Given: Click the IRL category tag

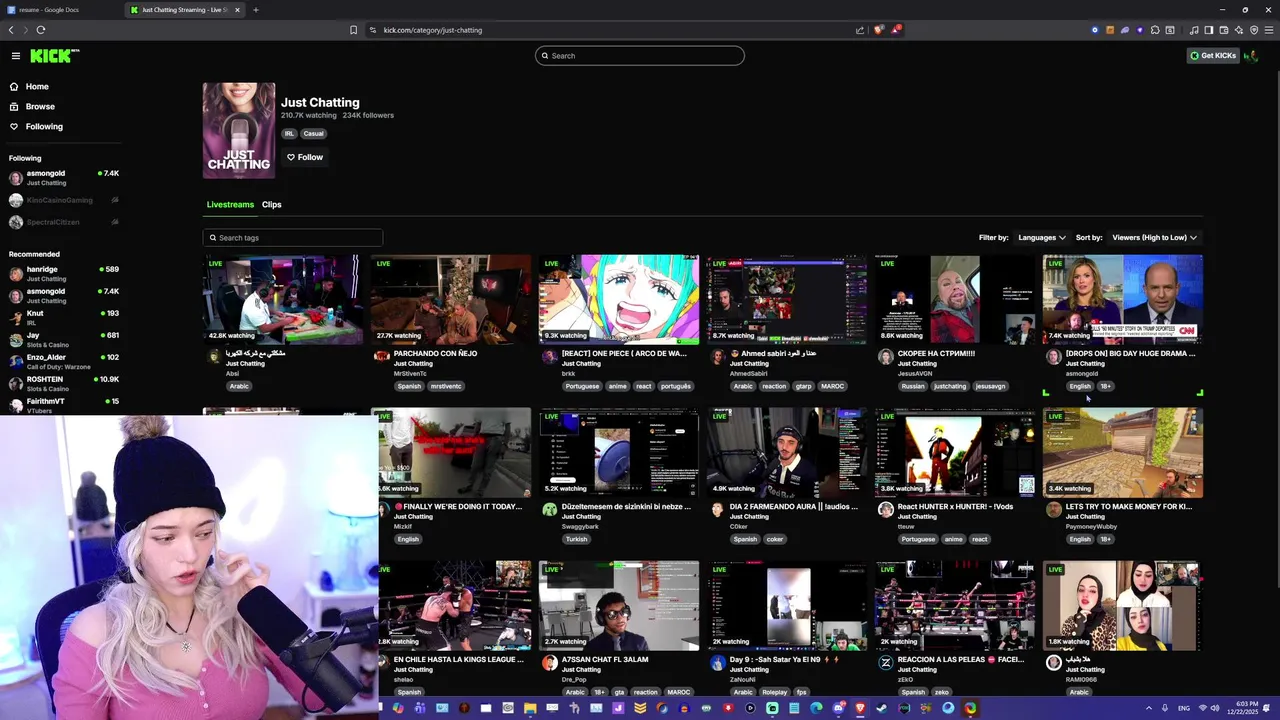Looking at the screenshot, I should pyautogui.click(x=289, y=133).
